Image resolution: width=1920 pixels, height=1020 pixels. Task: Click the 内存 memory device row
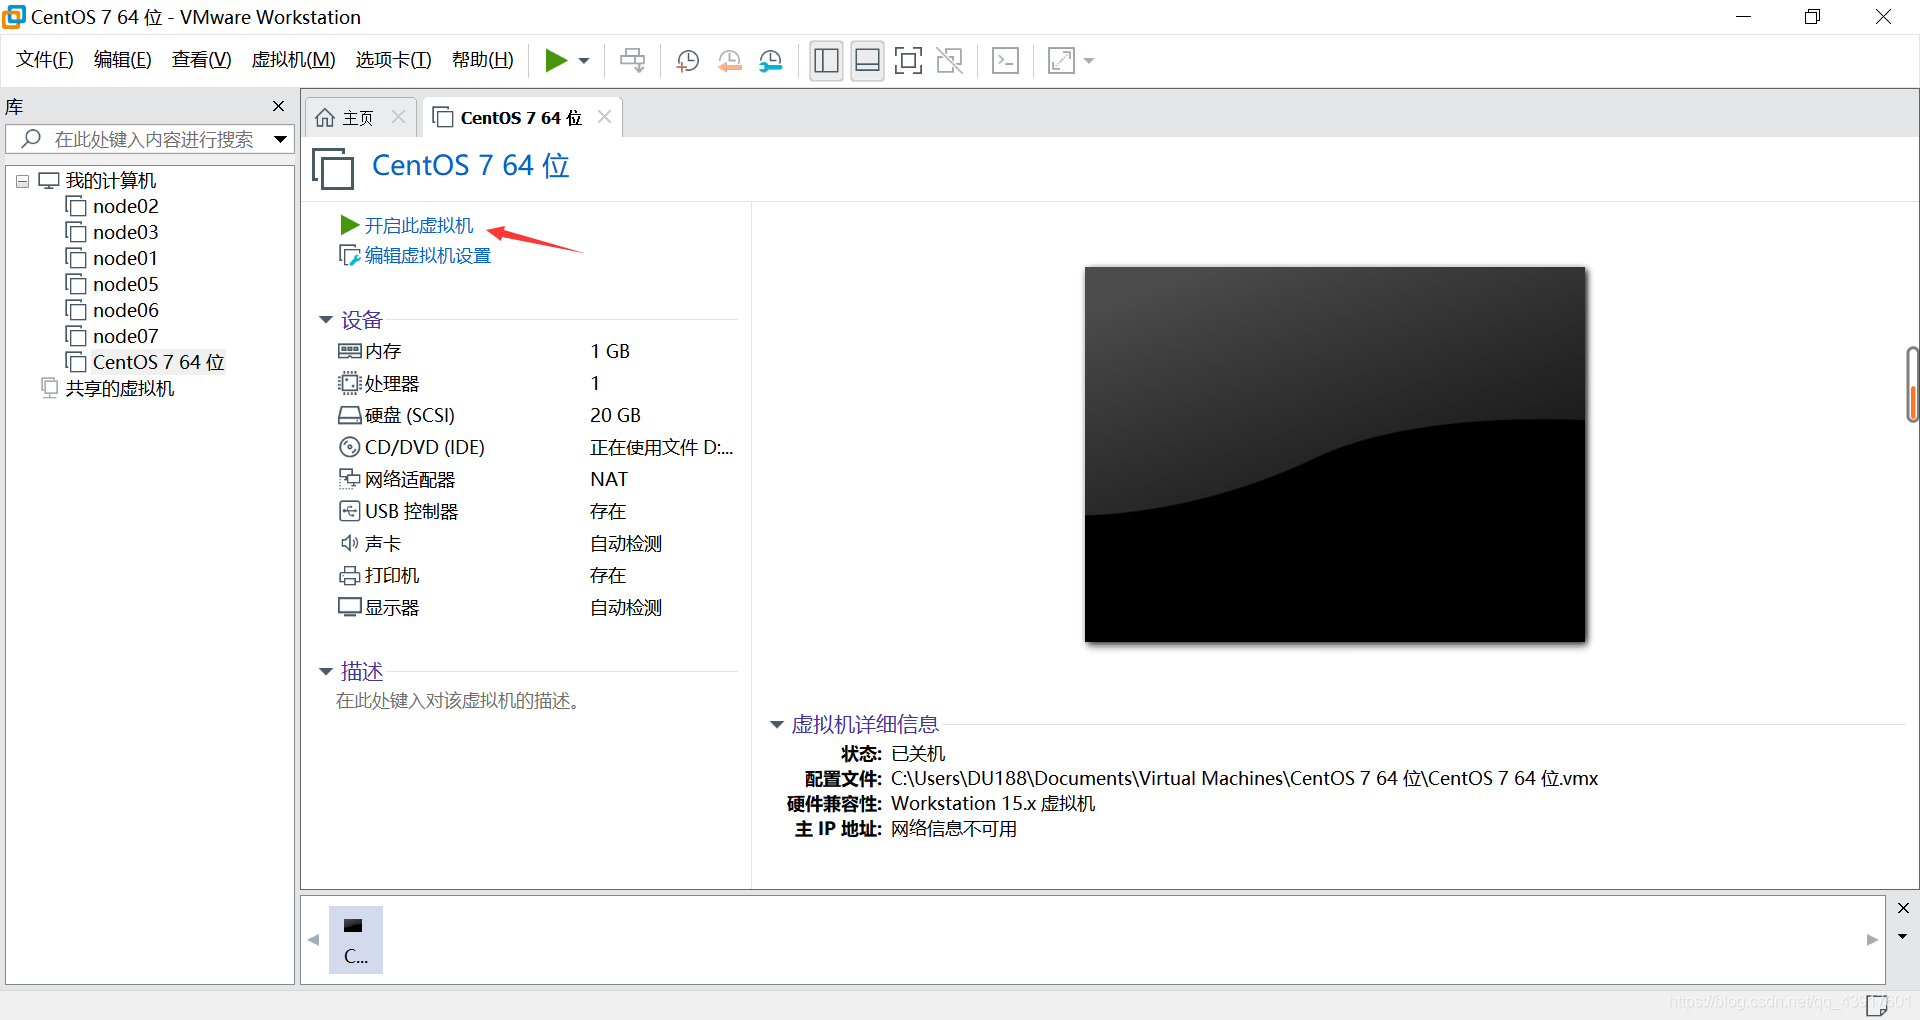coord(536,351)
